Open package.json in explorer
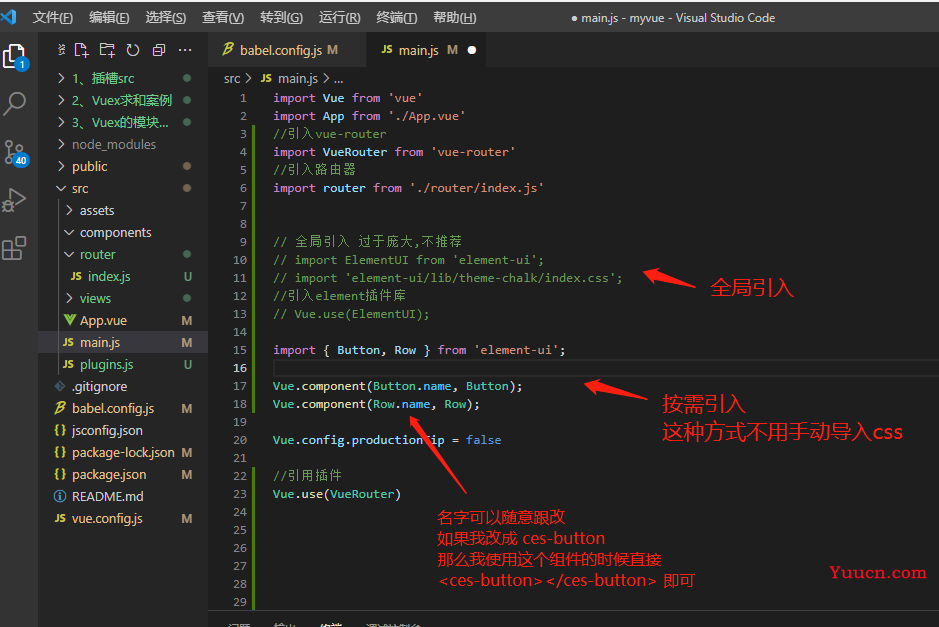 (123, 474)
